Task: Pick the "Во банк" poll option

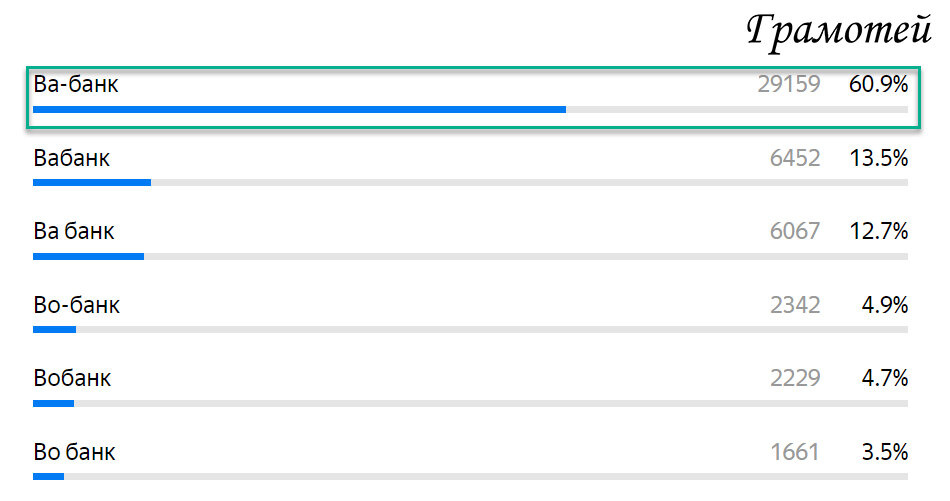Action: (x=74, y=452)
